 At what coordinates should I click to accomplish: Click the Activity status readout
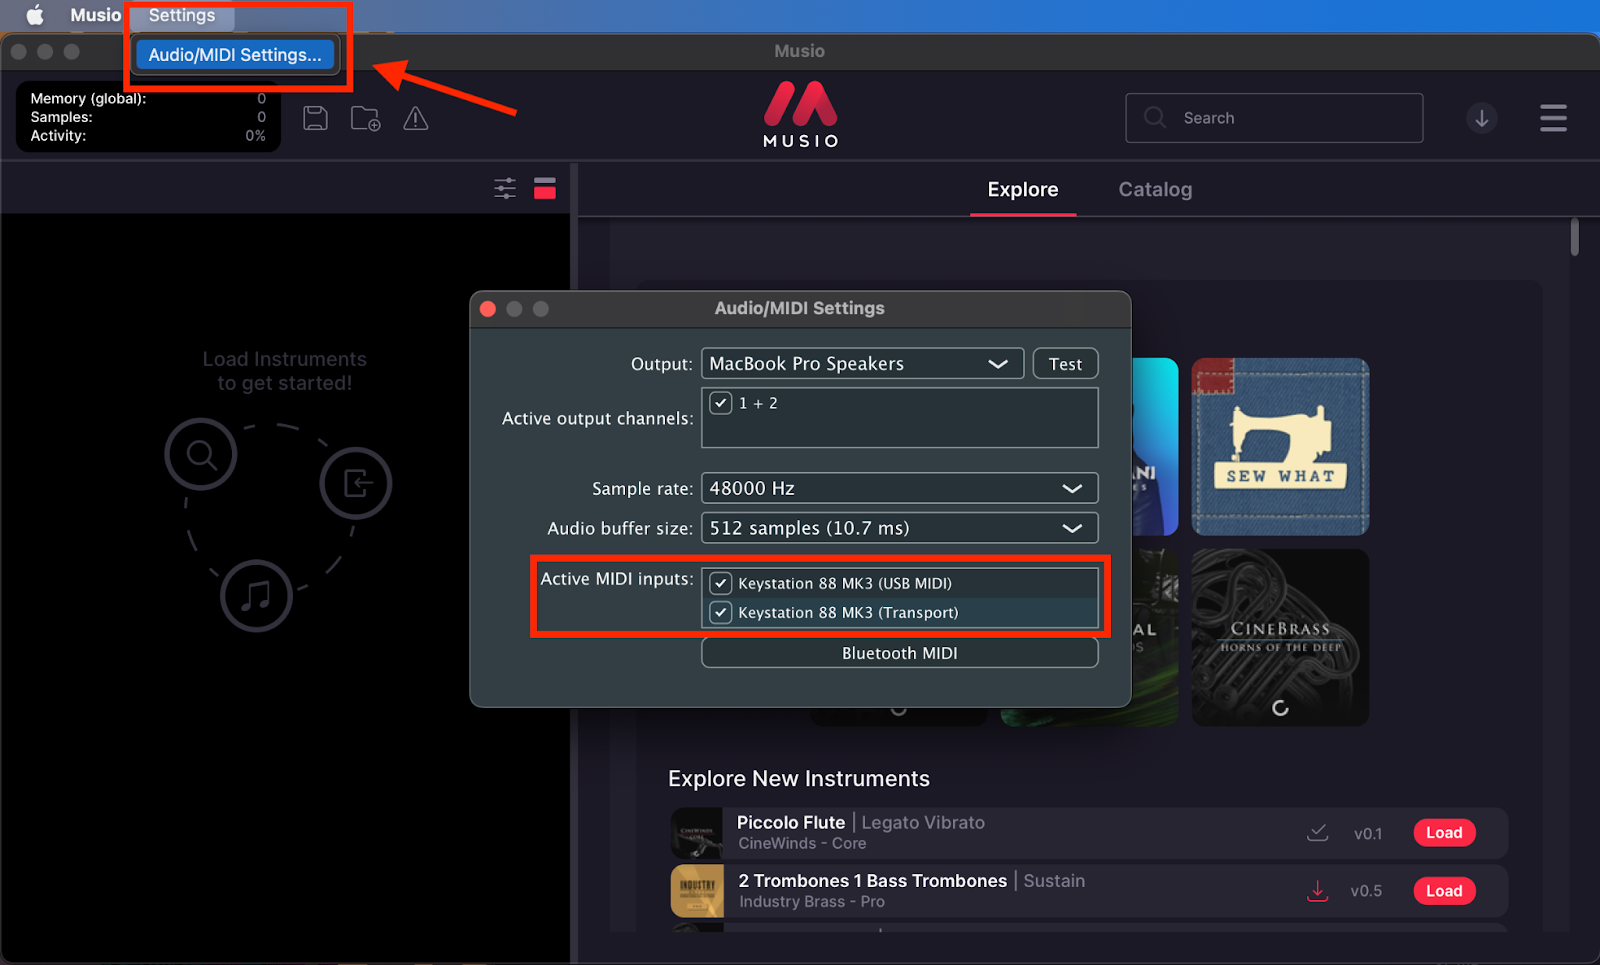pos(148,135)
